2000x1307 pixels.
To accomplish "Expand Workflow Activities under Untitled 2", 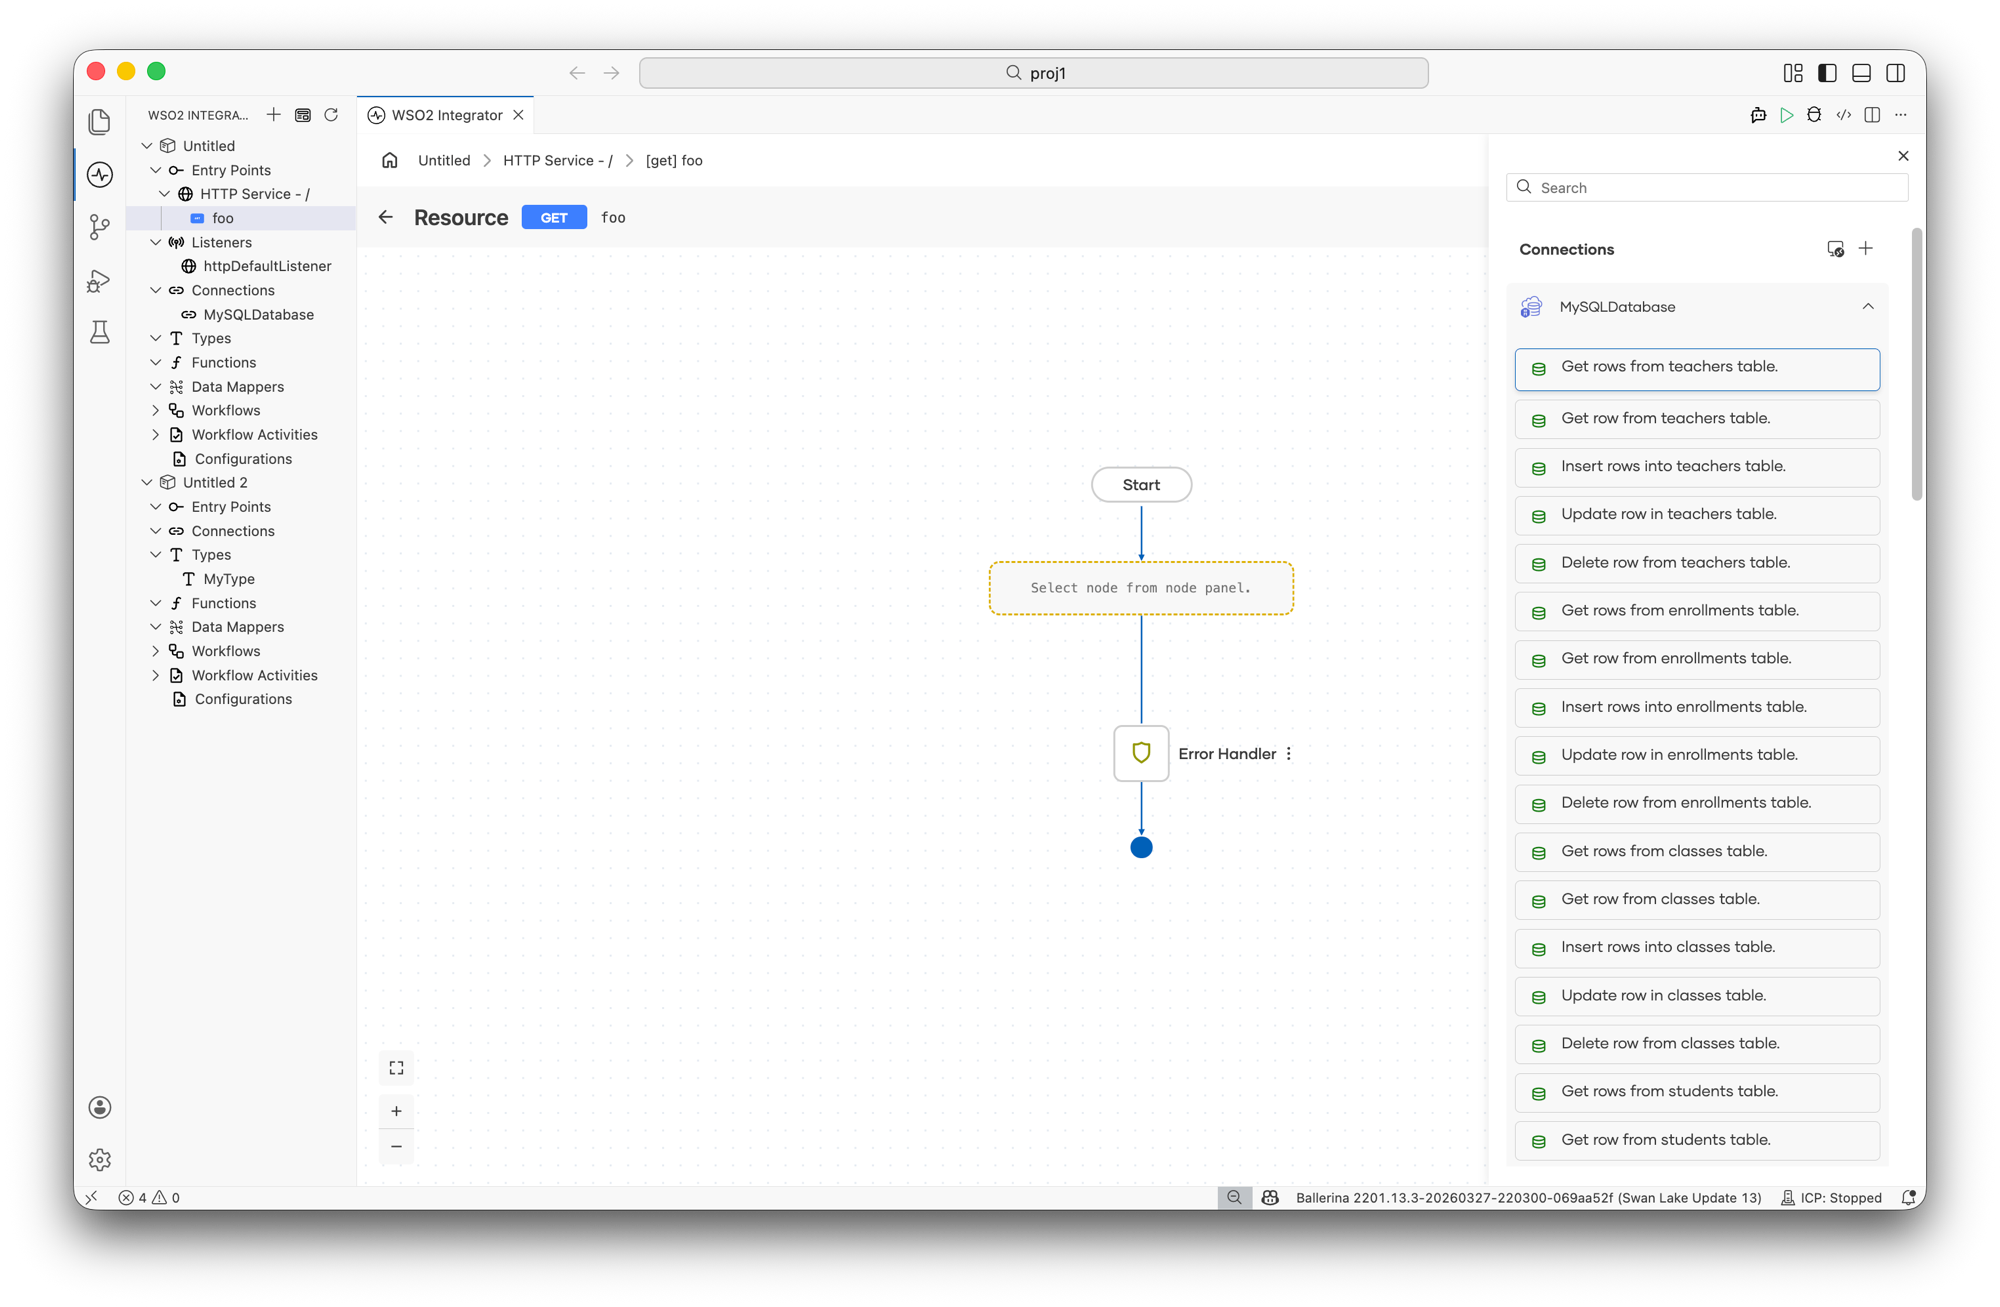I will pyautogui.click(x=156, y=675).
